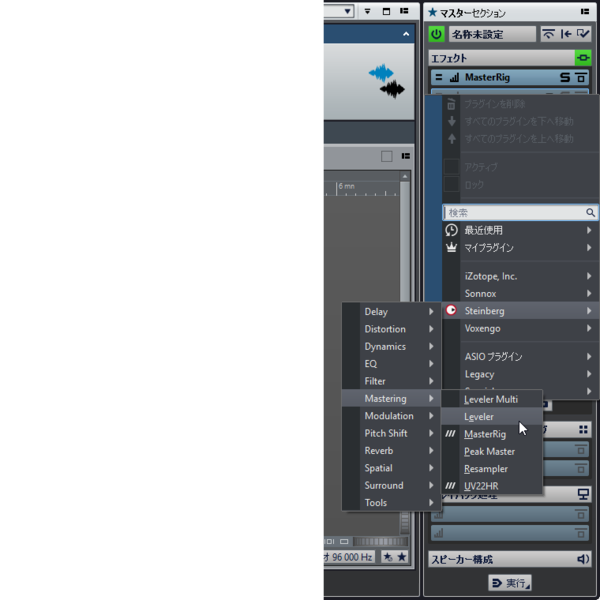Toggle the green effects bypass button on エフェクト

point(583,58)
